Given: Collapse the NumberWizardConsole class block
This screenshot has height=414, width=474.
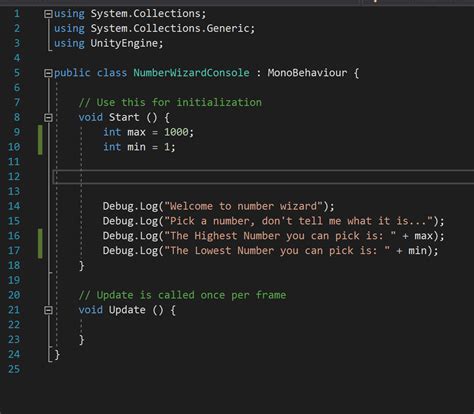Looking at the screenshot, I should coord(48,73).
